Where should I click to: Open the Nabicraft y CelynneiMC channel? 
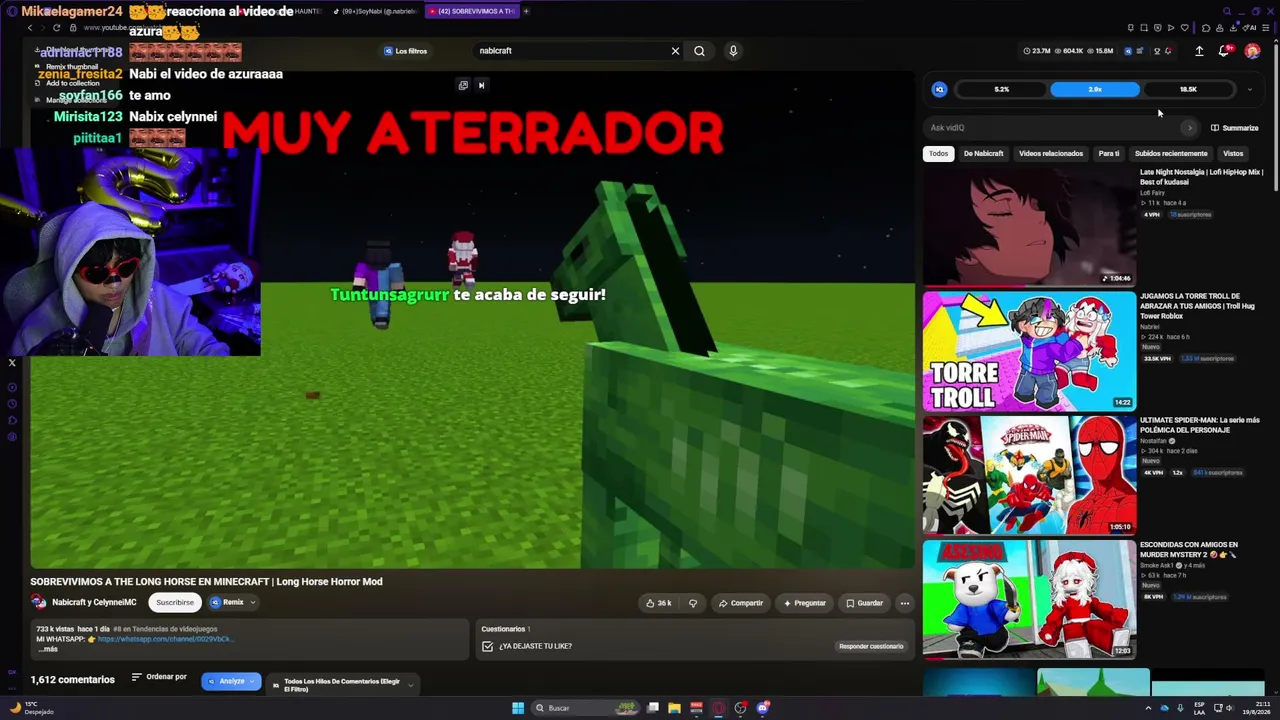pos(94,603)
